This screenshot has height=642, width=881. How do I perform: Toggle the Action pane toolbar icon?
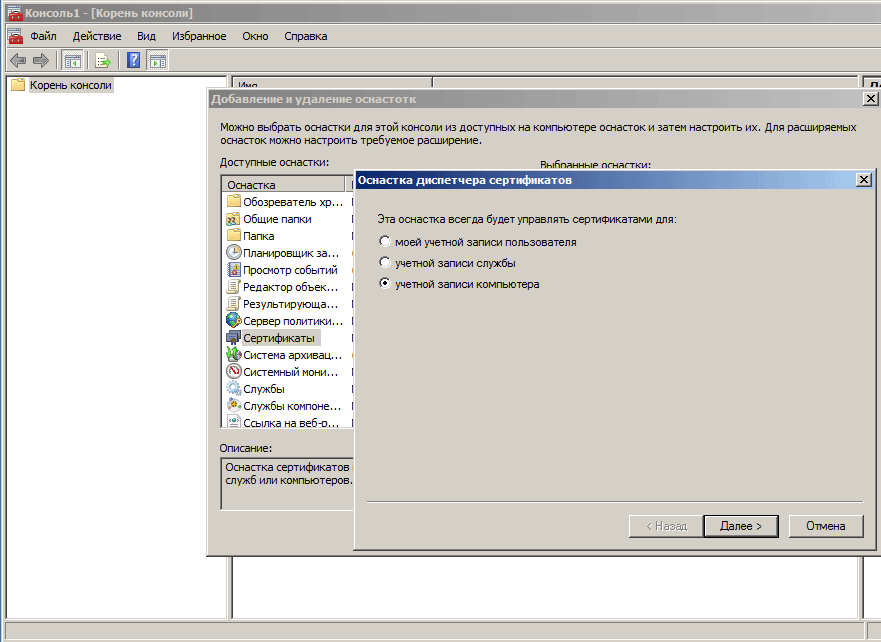[157, 60]
